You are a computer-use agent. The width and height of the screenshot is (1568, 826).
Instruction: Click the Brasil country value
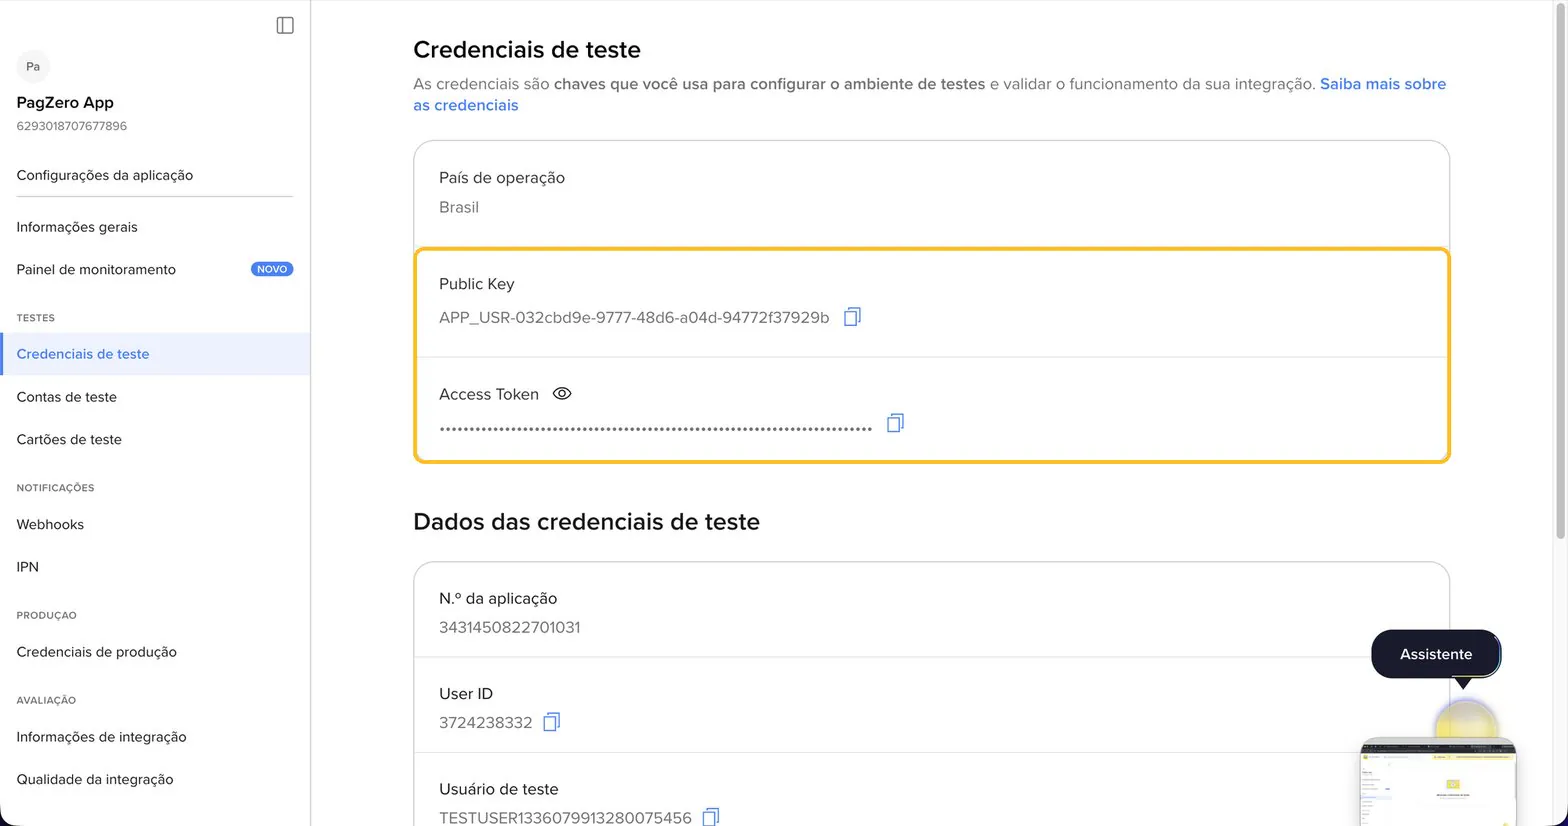[459, 207]
